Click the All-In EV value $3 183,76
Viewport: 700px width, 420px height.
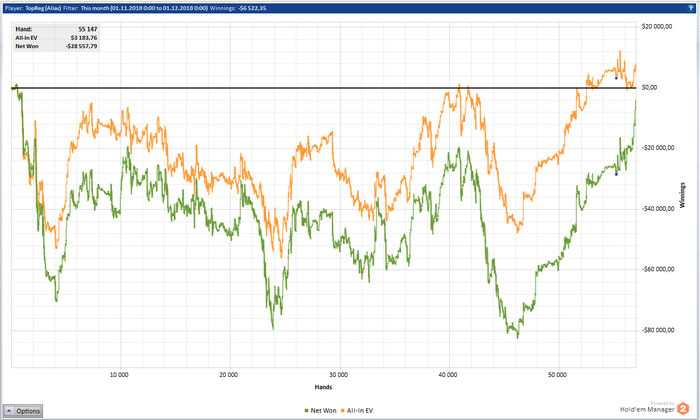(x=83, y=37)
